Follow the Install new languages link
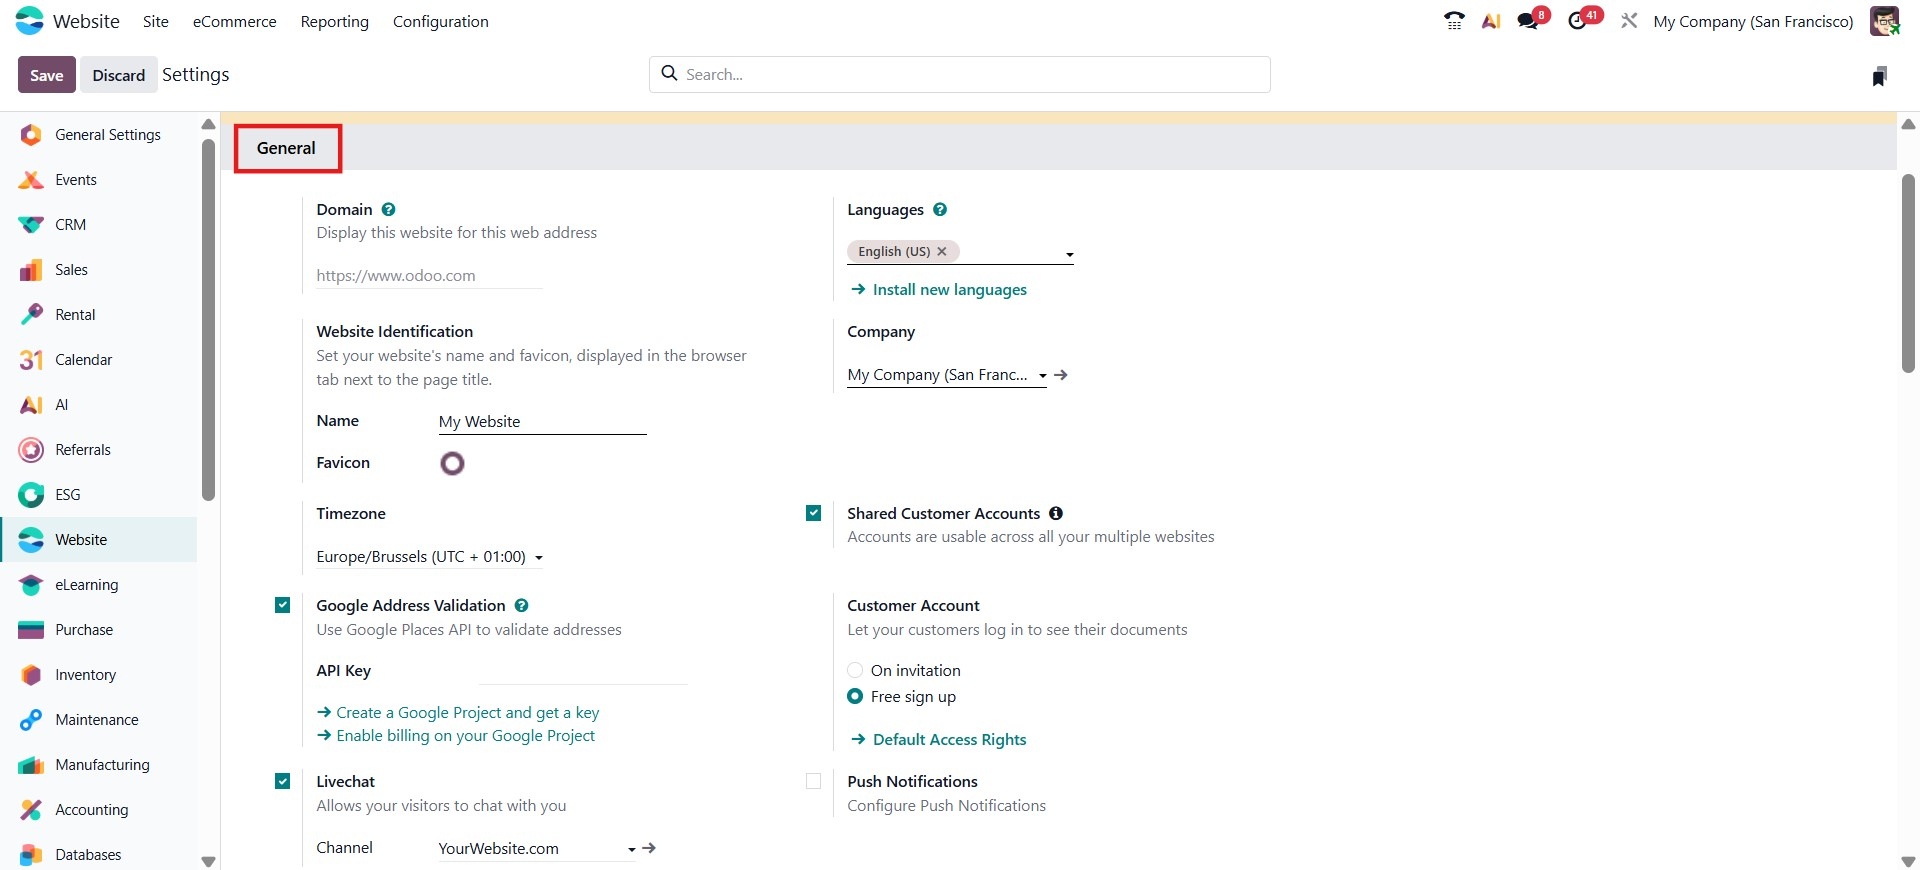Screen dimensions: 1920x870 (949, 290)
